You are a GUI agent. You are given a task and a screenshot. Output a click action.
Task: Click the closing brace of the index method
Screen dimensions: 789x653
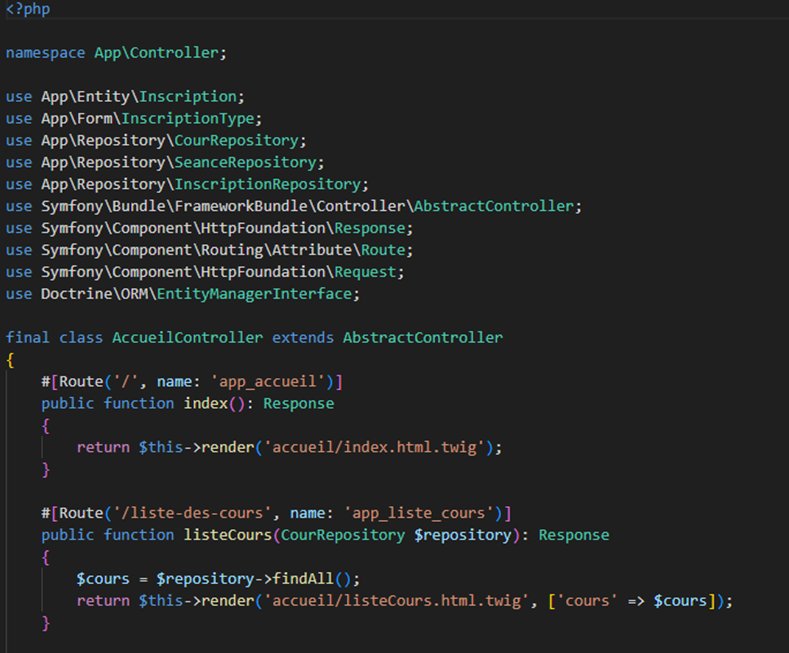[x=46, y=470]
